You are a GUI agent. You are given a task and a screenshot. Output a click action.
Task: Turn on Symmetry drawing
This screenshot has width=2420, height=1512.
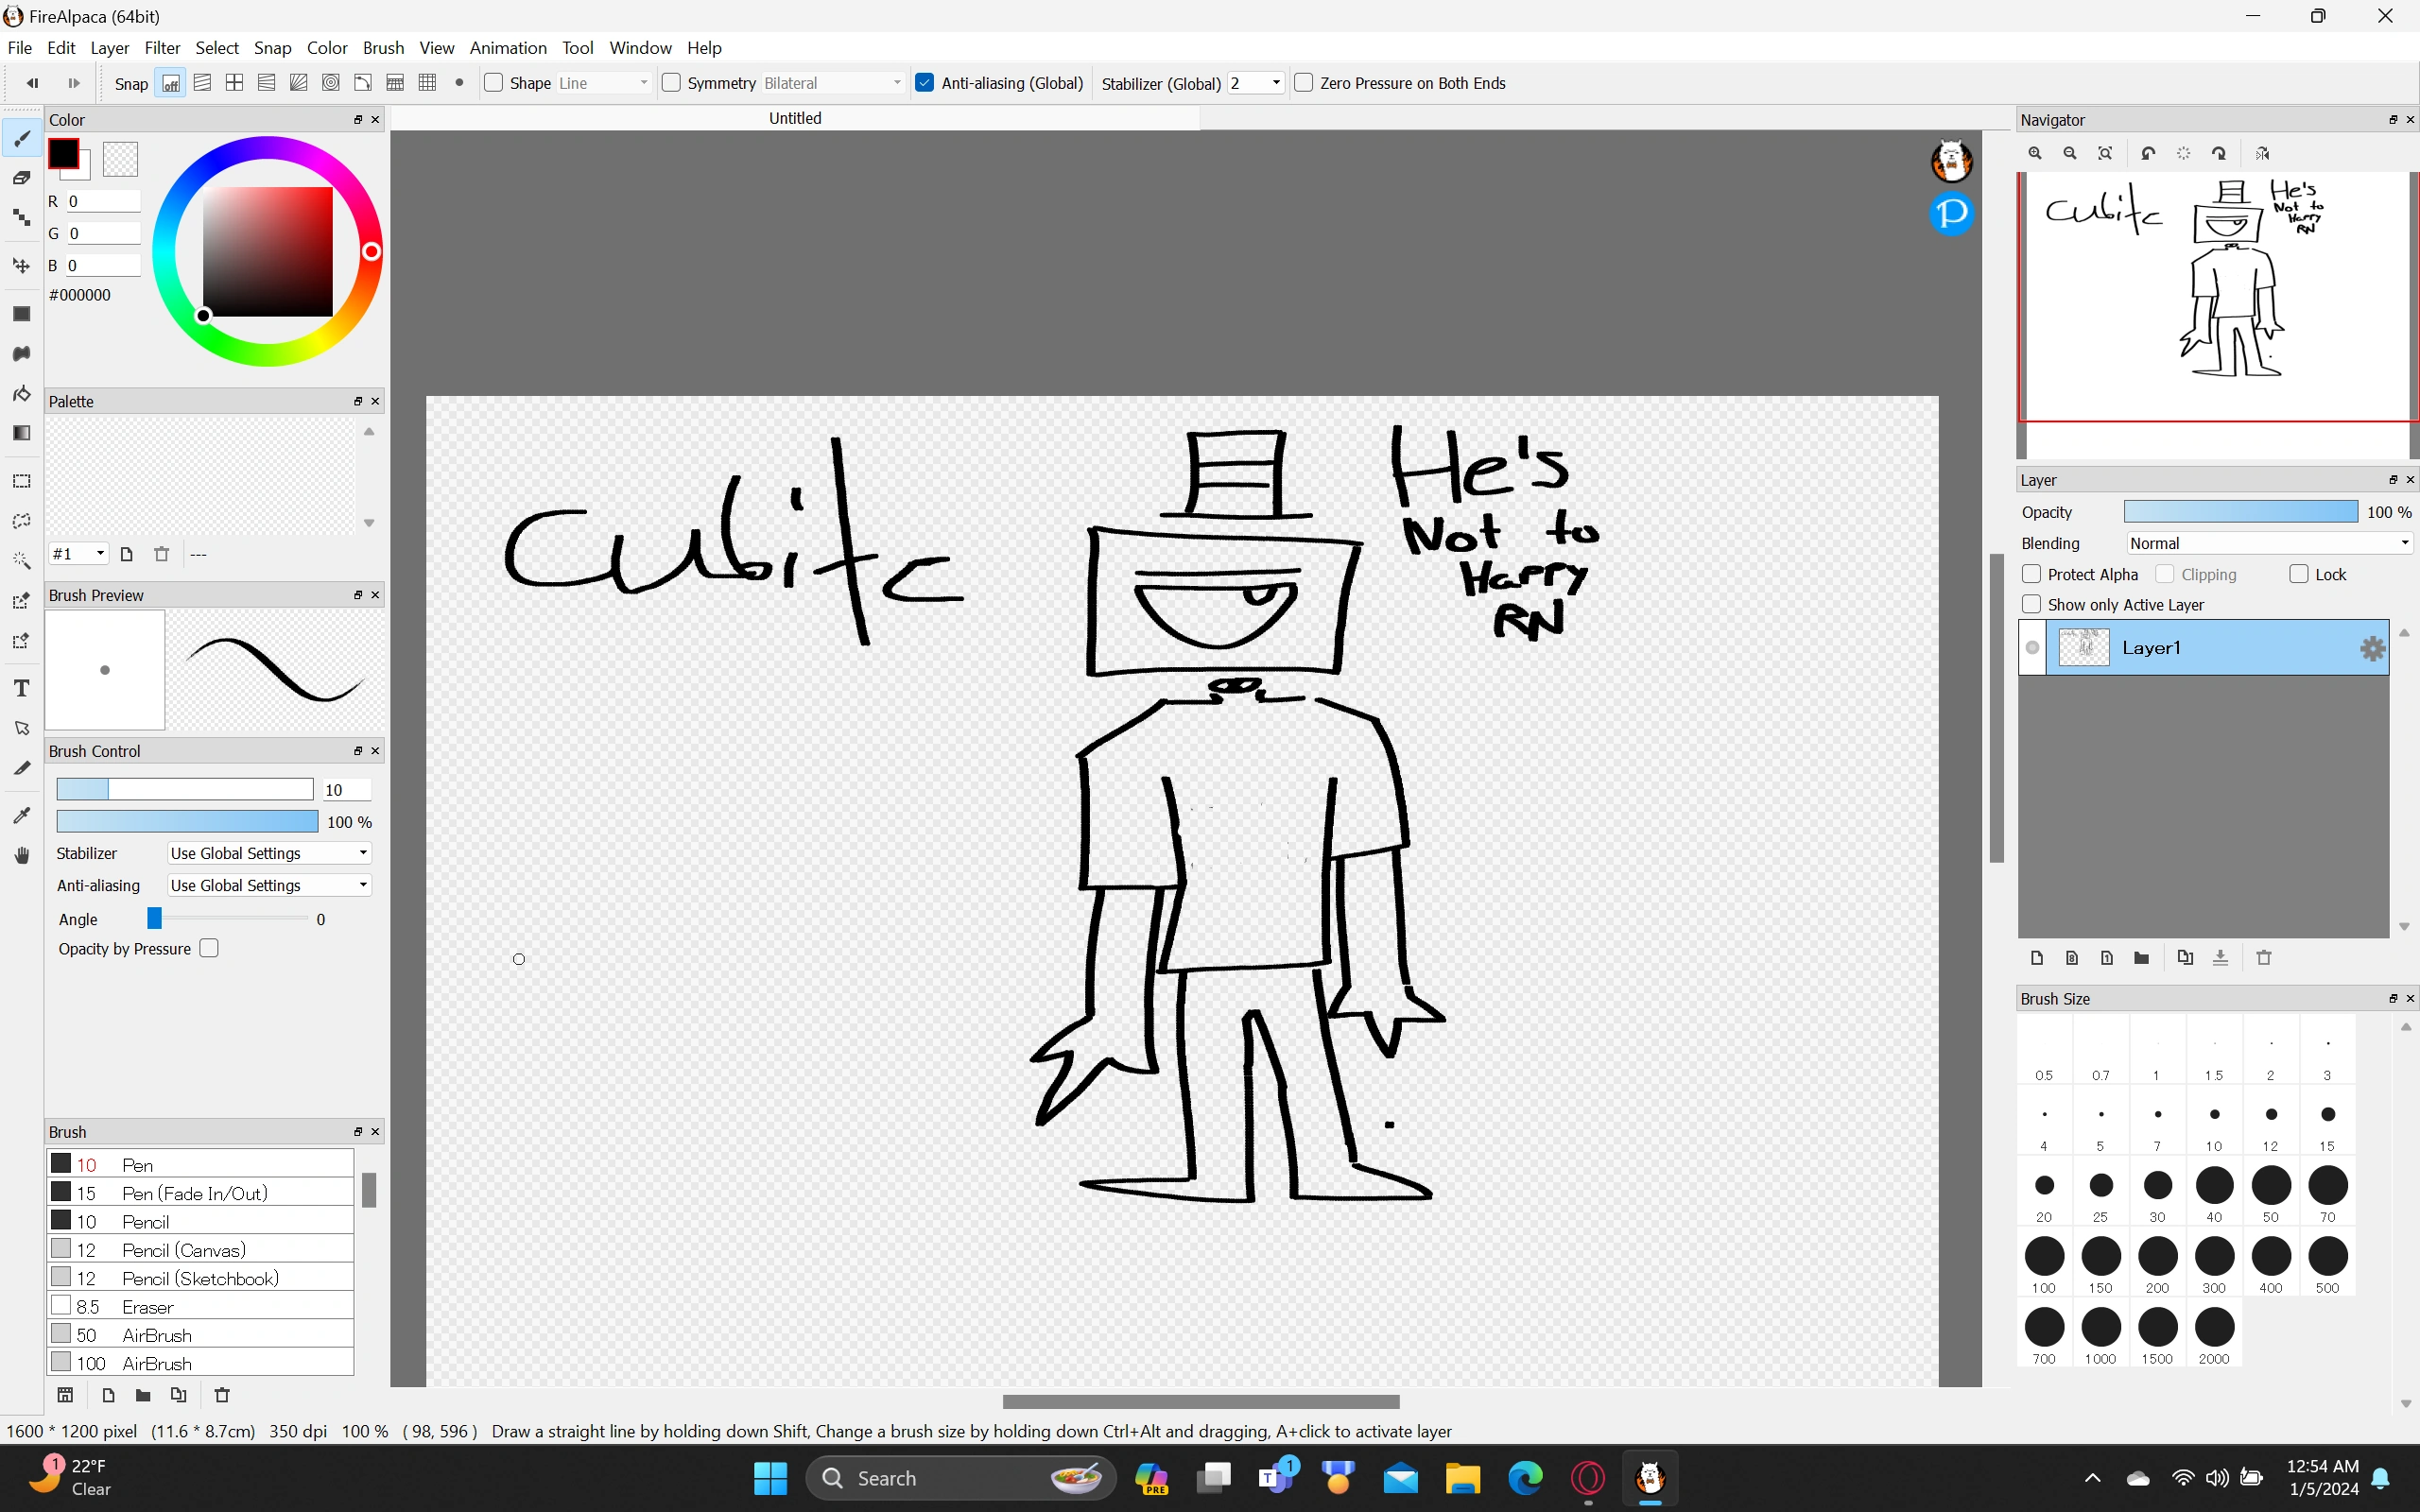coord(671,83)
